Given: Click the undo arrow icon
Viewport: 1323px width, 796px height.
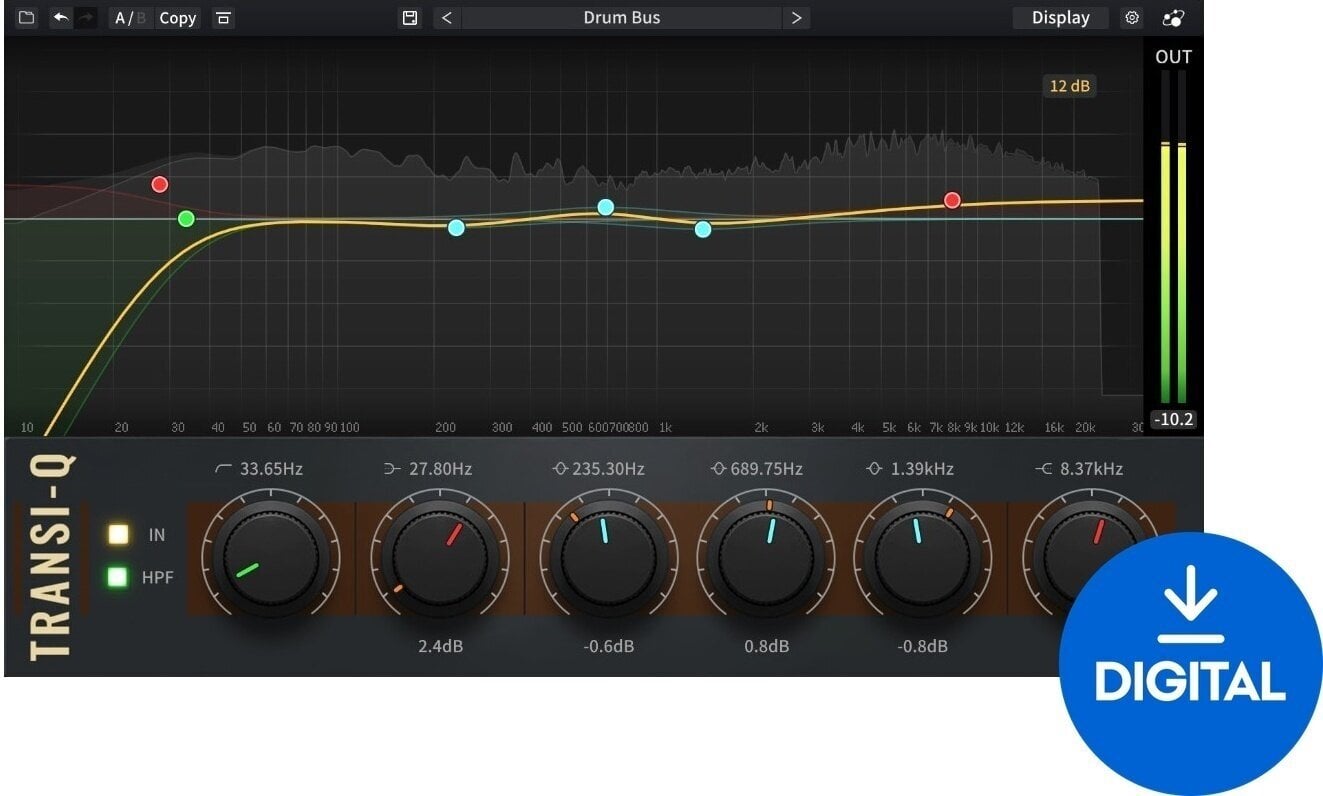Looking at the screenshot, I should pyautogui.click(x=61, y=18).
